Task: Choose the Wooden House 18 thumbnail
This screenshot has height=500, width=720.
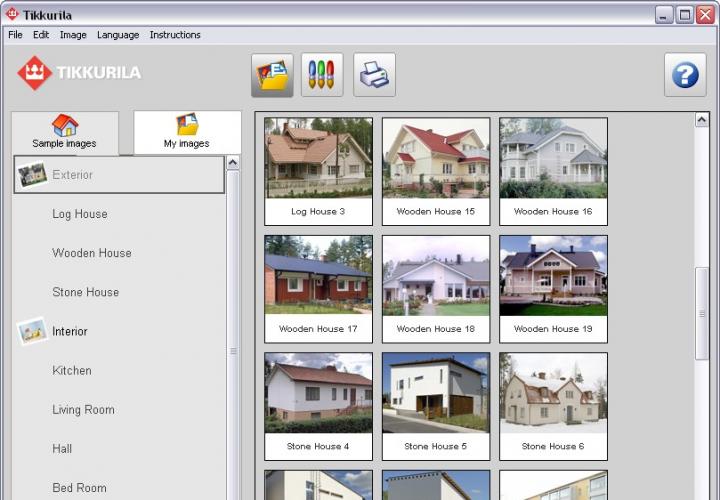Action: (436, 289)
